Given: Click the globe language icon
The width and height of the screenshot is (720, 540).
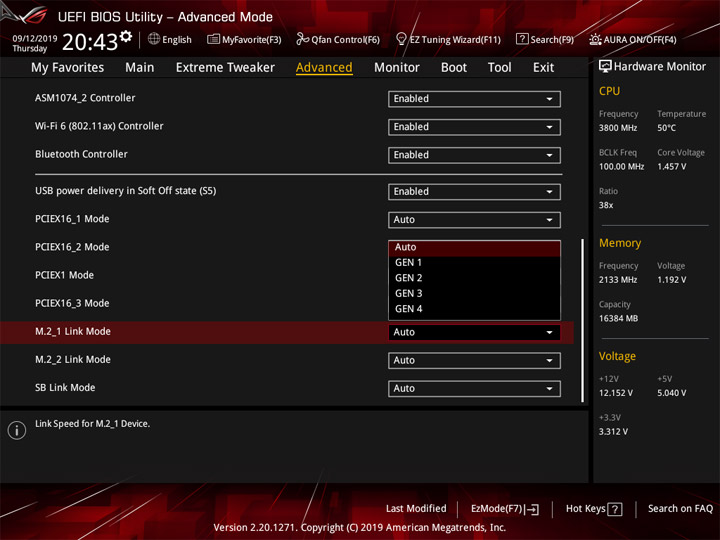Looking at the screenshot, I should pos(154,39).
